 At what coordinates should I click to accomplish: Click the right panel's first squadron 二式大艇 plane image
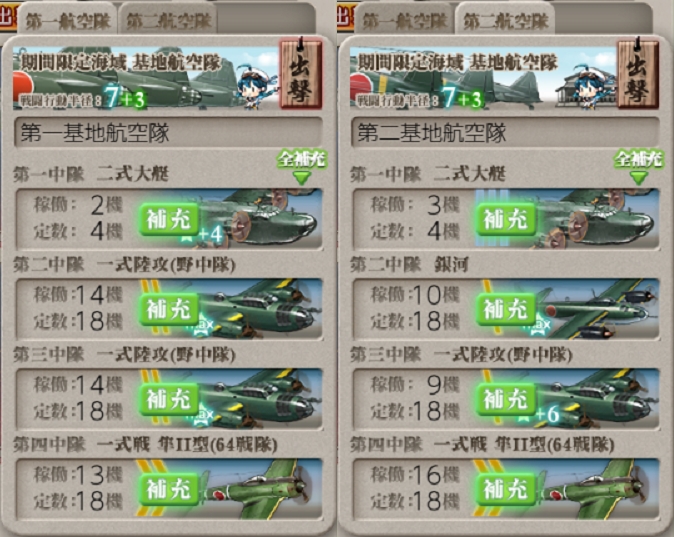click(x=597, y=219)
